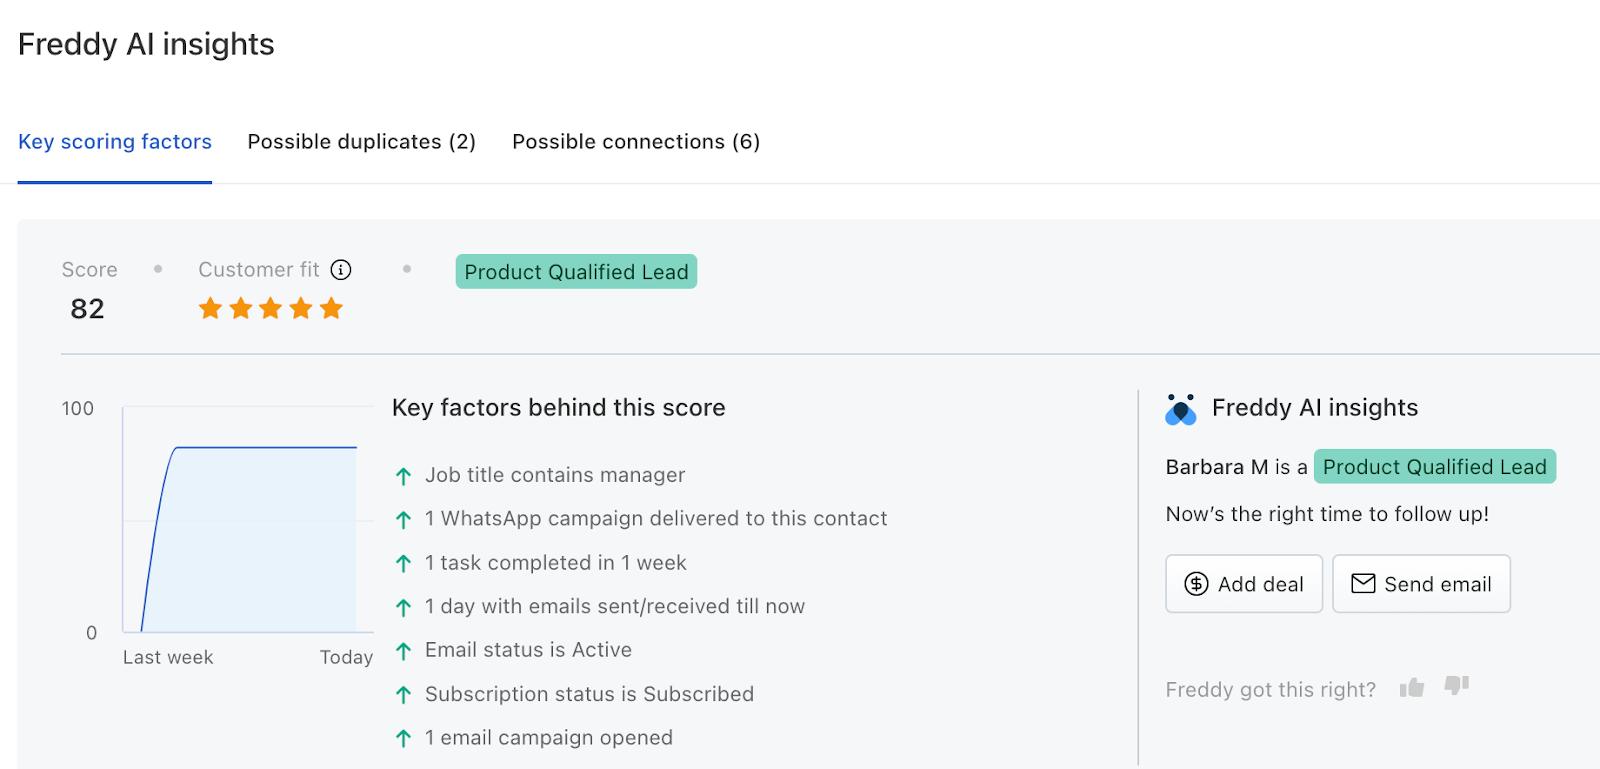Click the envelope icon in Send email
The image size is (1600, 769).
click(x=1363, y=583)
